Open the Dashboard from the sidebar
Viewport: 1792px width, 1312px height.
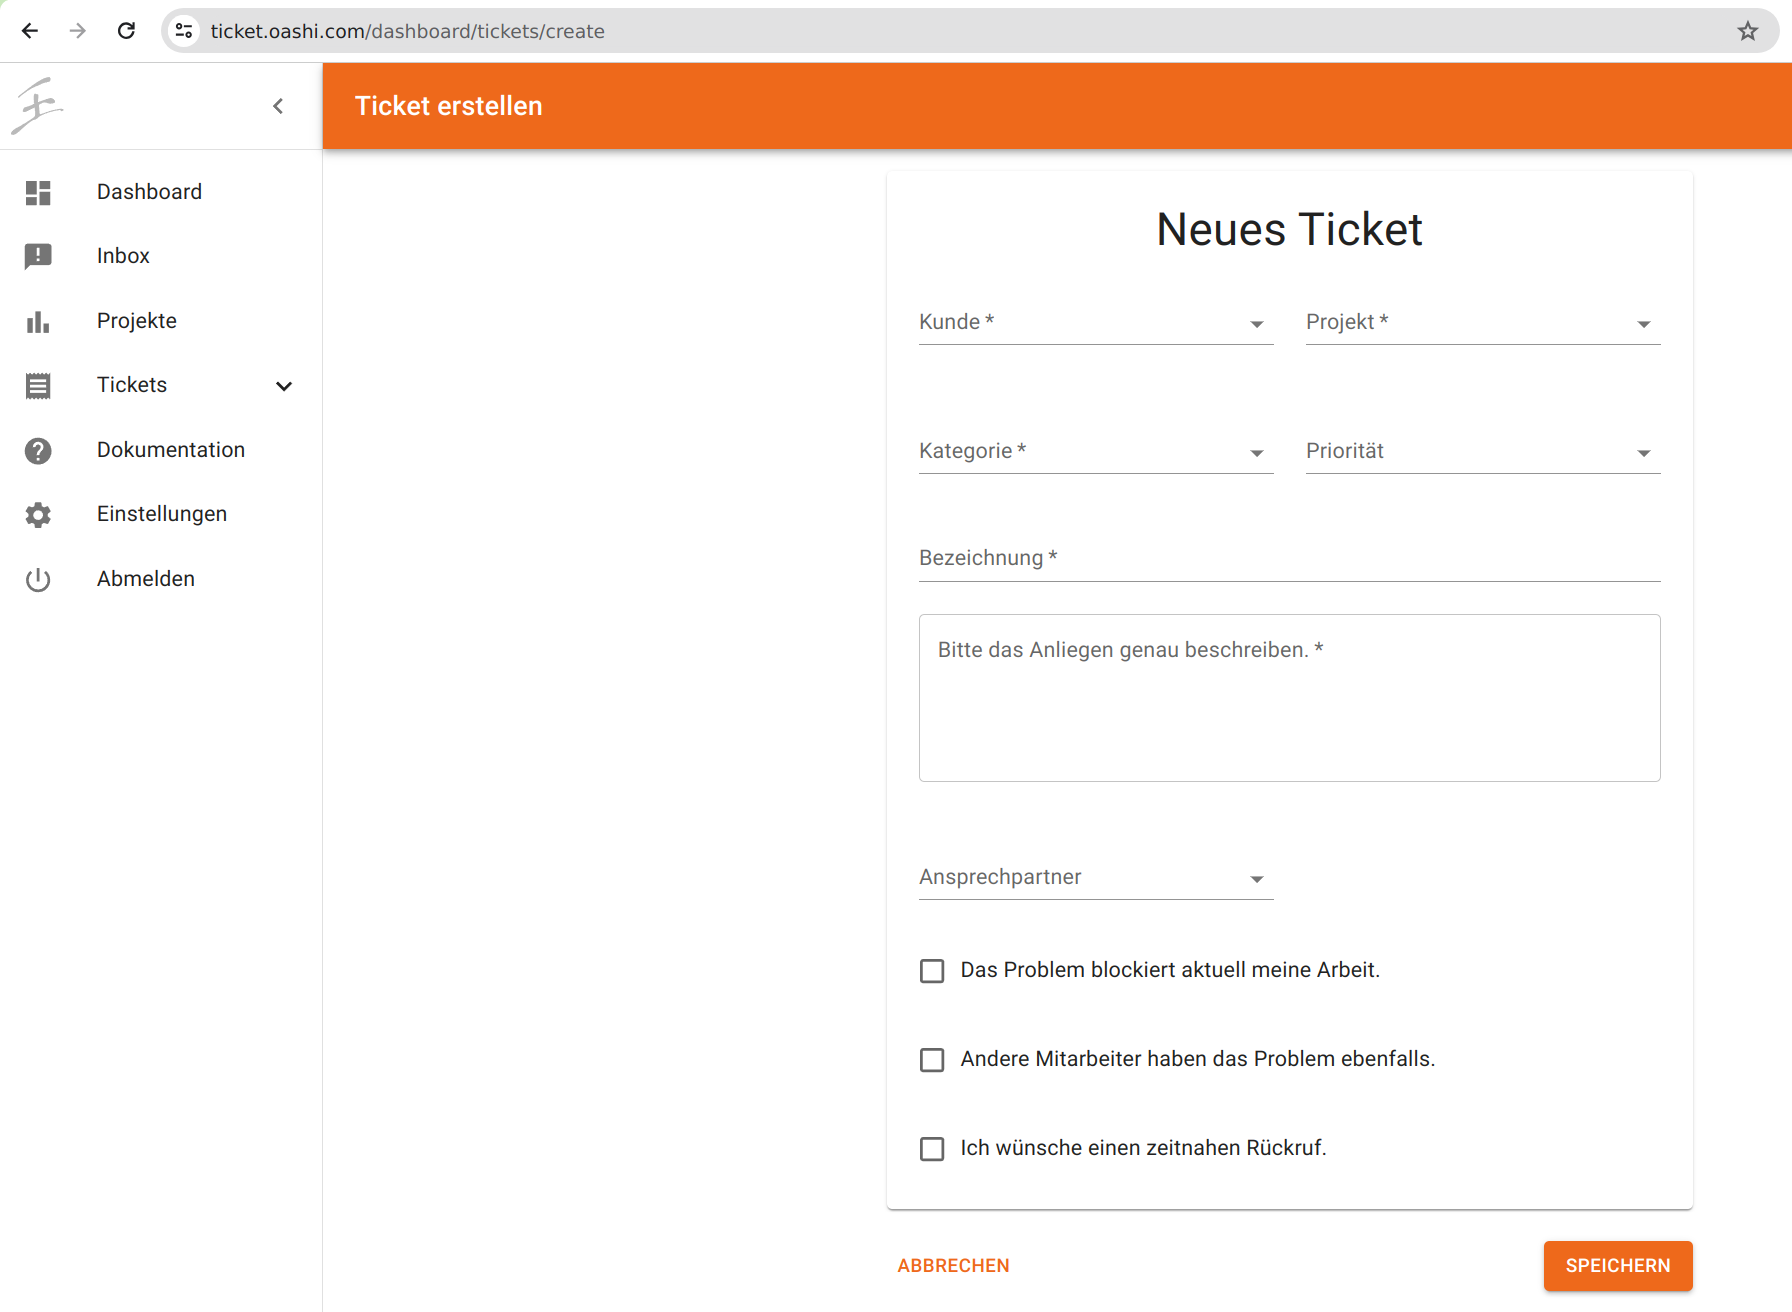(x=149, y=191)
